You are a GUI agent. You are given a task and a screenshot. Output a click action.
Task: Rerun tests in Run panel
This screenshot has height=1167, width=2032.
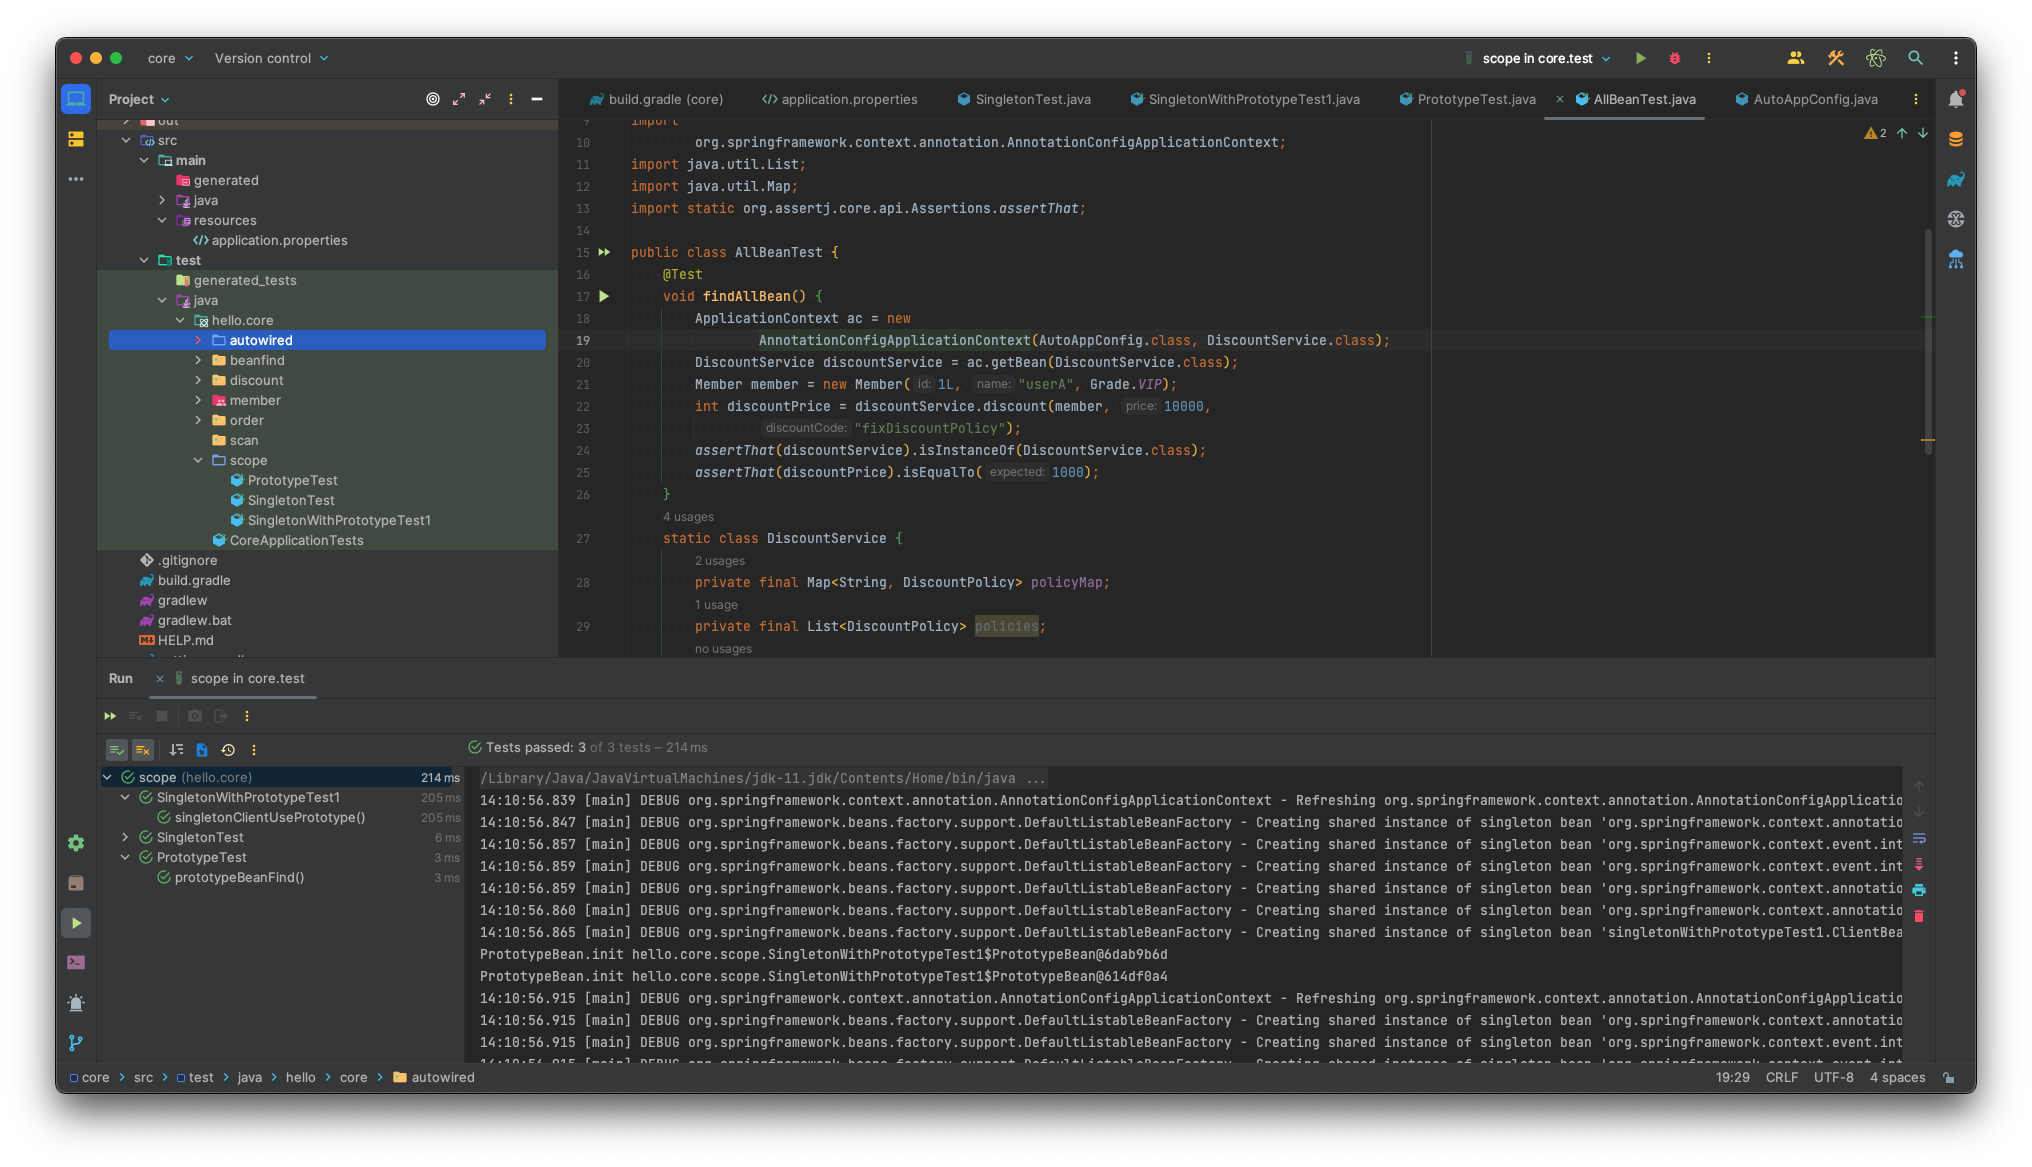110,716
